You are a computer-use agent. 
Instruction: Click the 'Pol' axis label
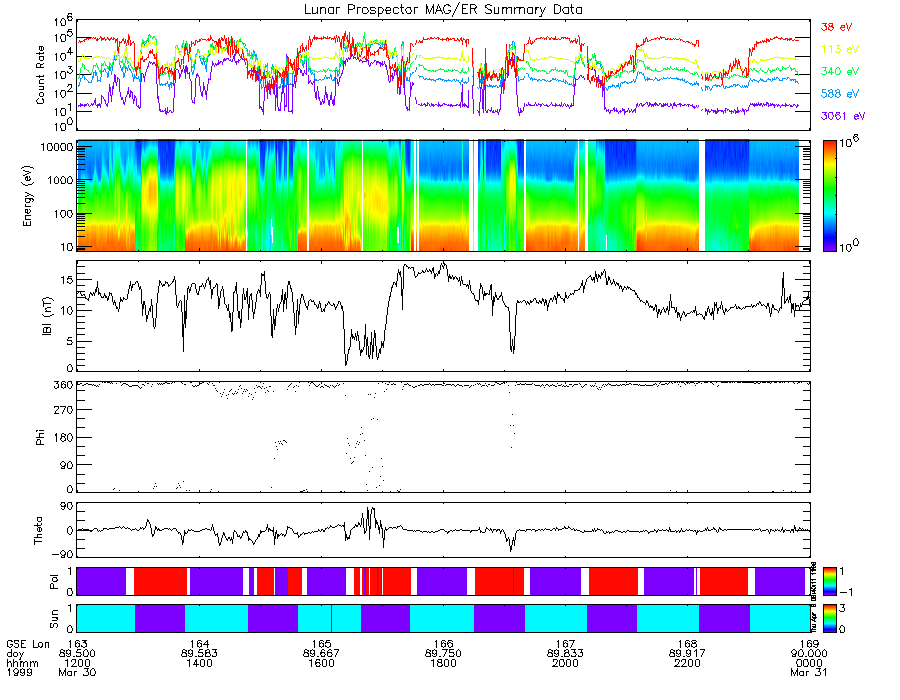tap(54, 582)
